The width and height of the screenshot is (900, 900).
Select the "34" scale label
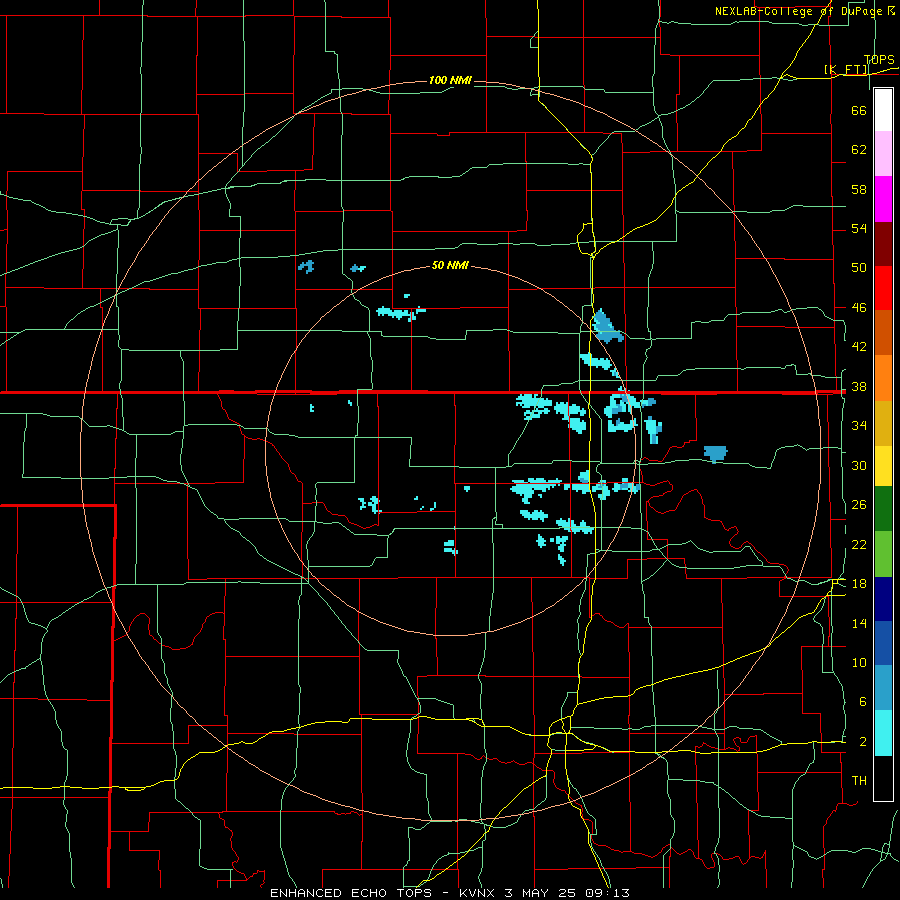(859, 426)
